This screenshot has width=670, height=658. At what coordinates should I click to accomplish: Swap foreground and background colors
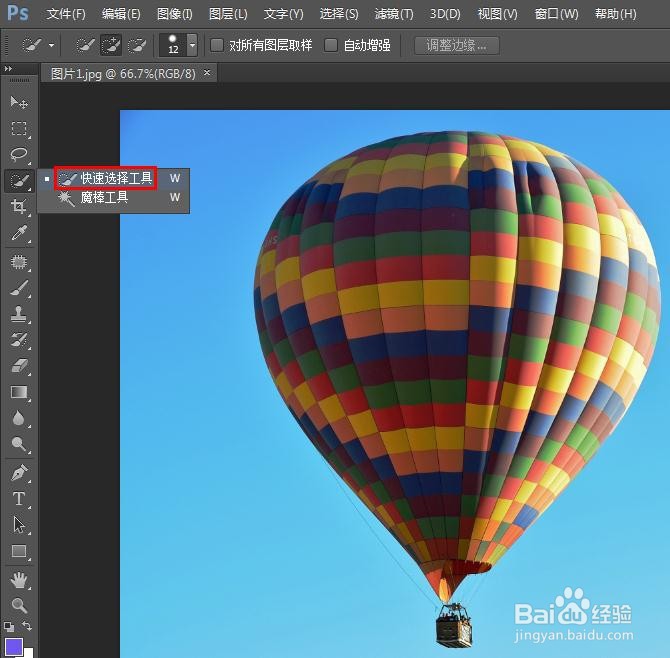(x=27, y=626)
